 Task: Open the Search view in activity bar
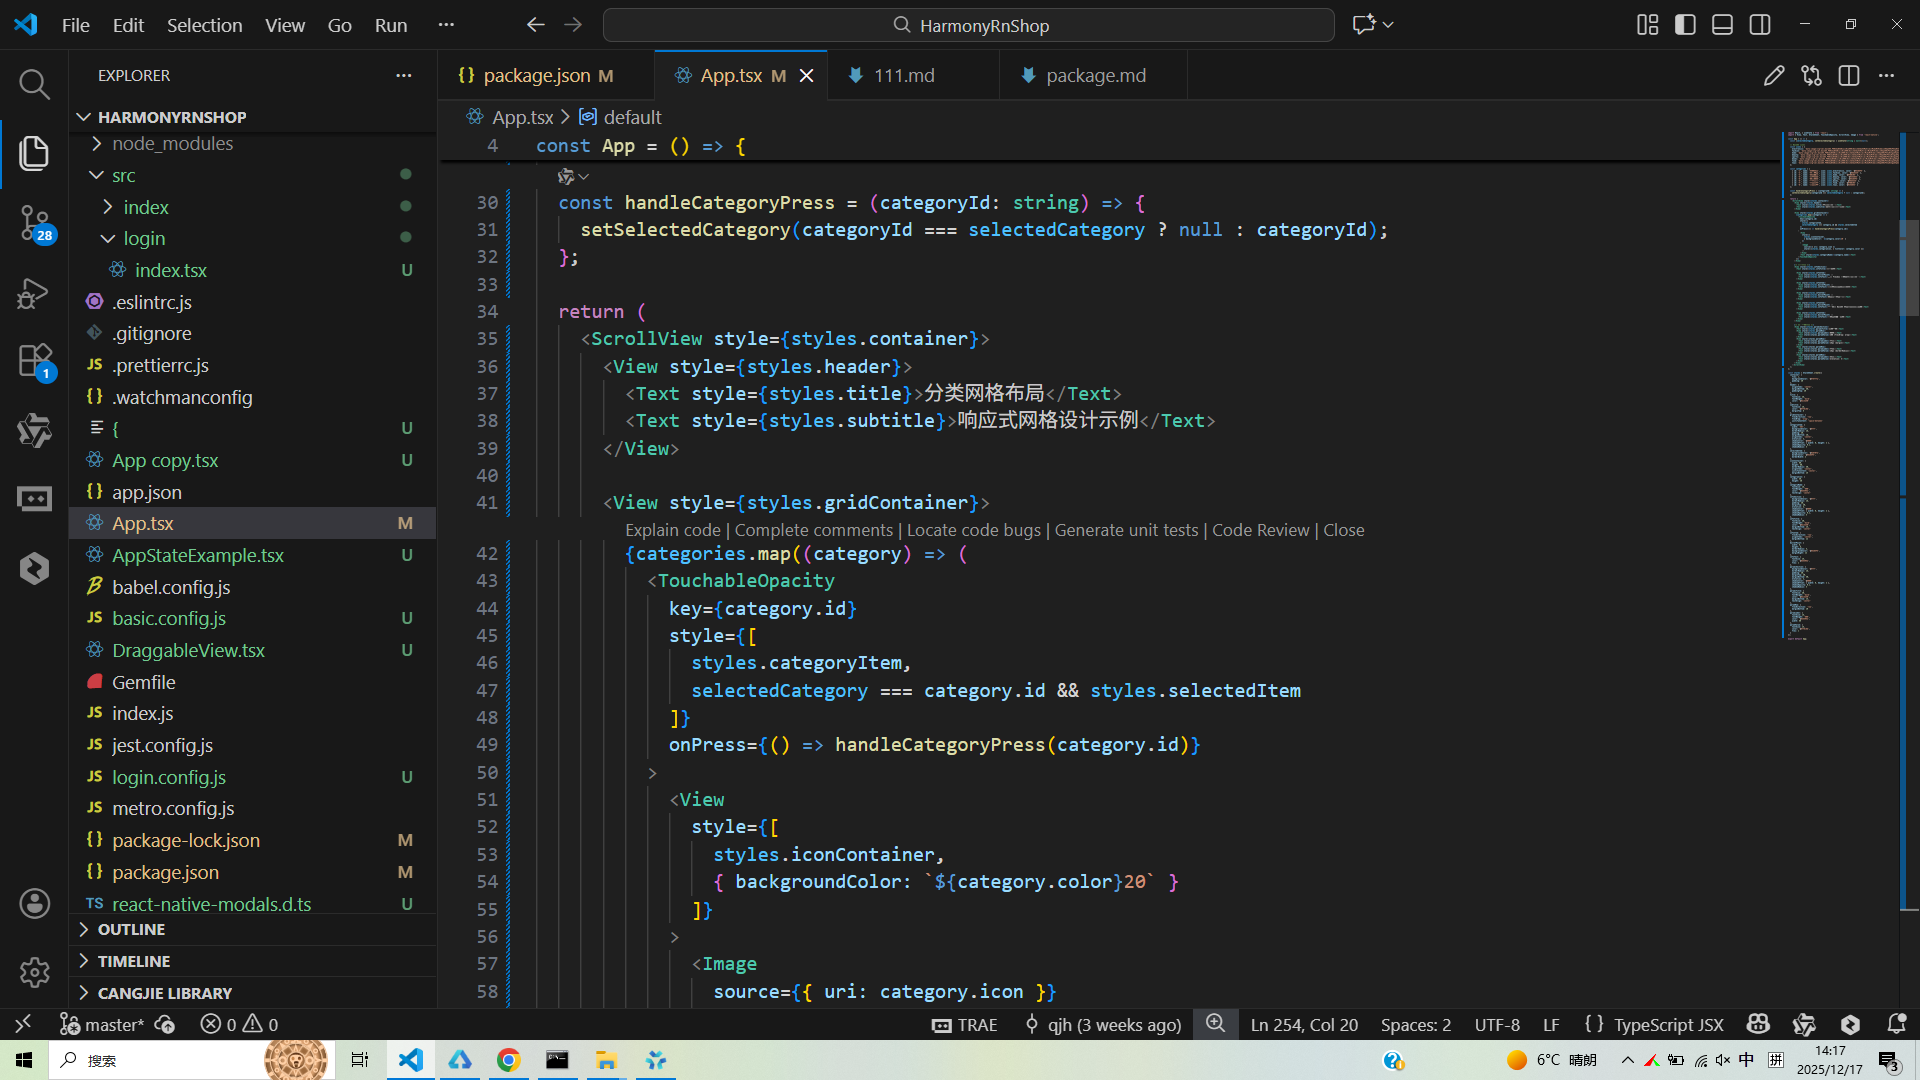click(x=34, y=84)
